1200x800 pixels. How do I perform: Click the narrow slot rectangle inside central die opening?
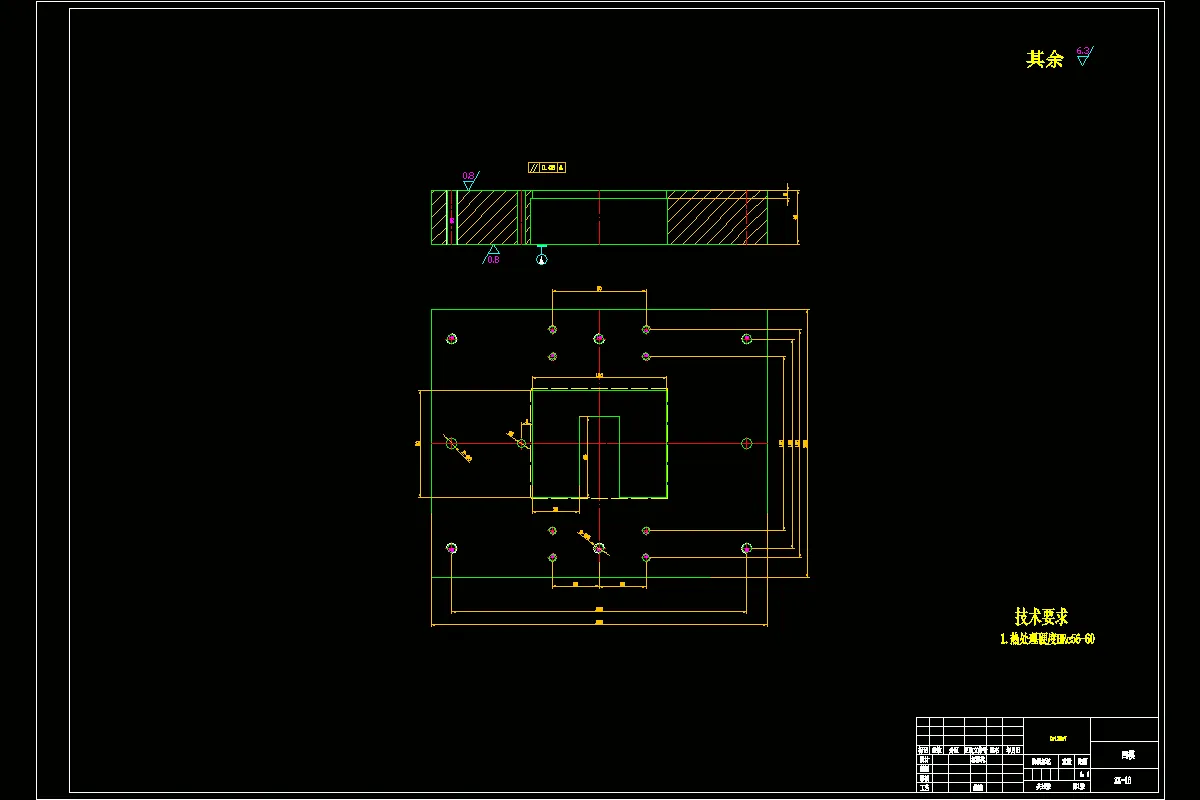click(600, 457)
